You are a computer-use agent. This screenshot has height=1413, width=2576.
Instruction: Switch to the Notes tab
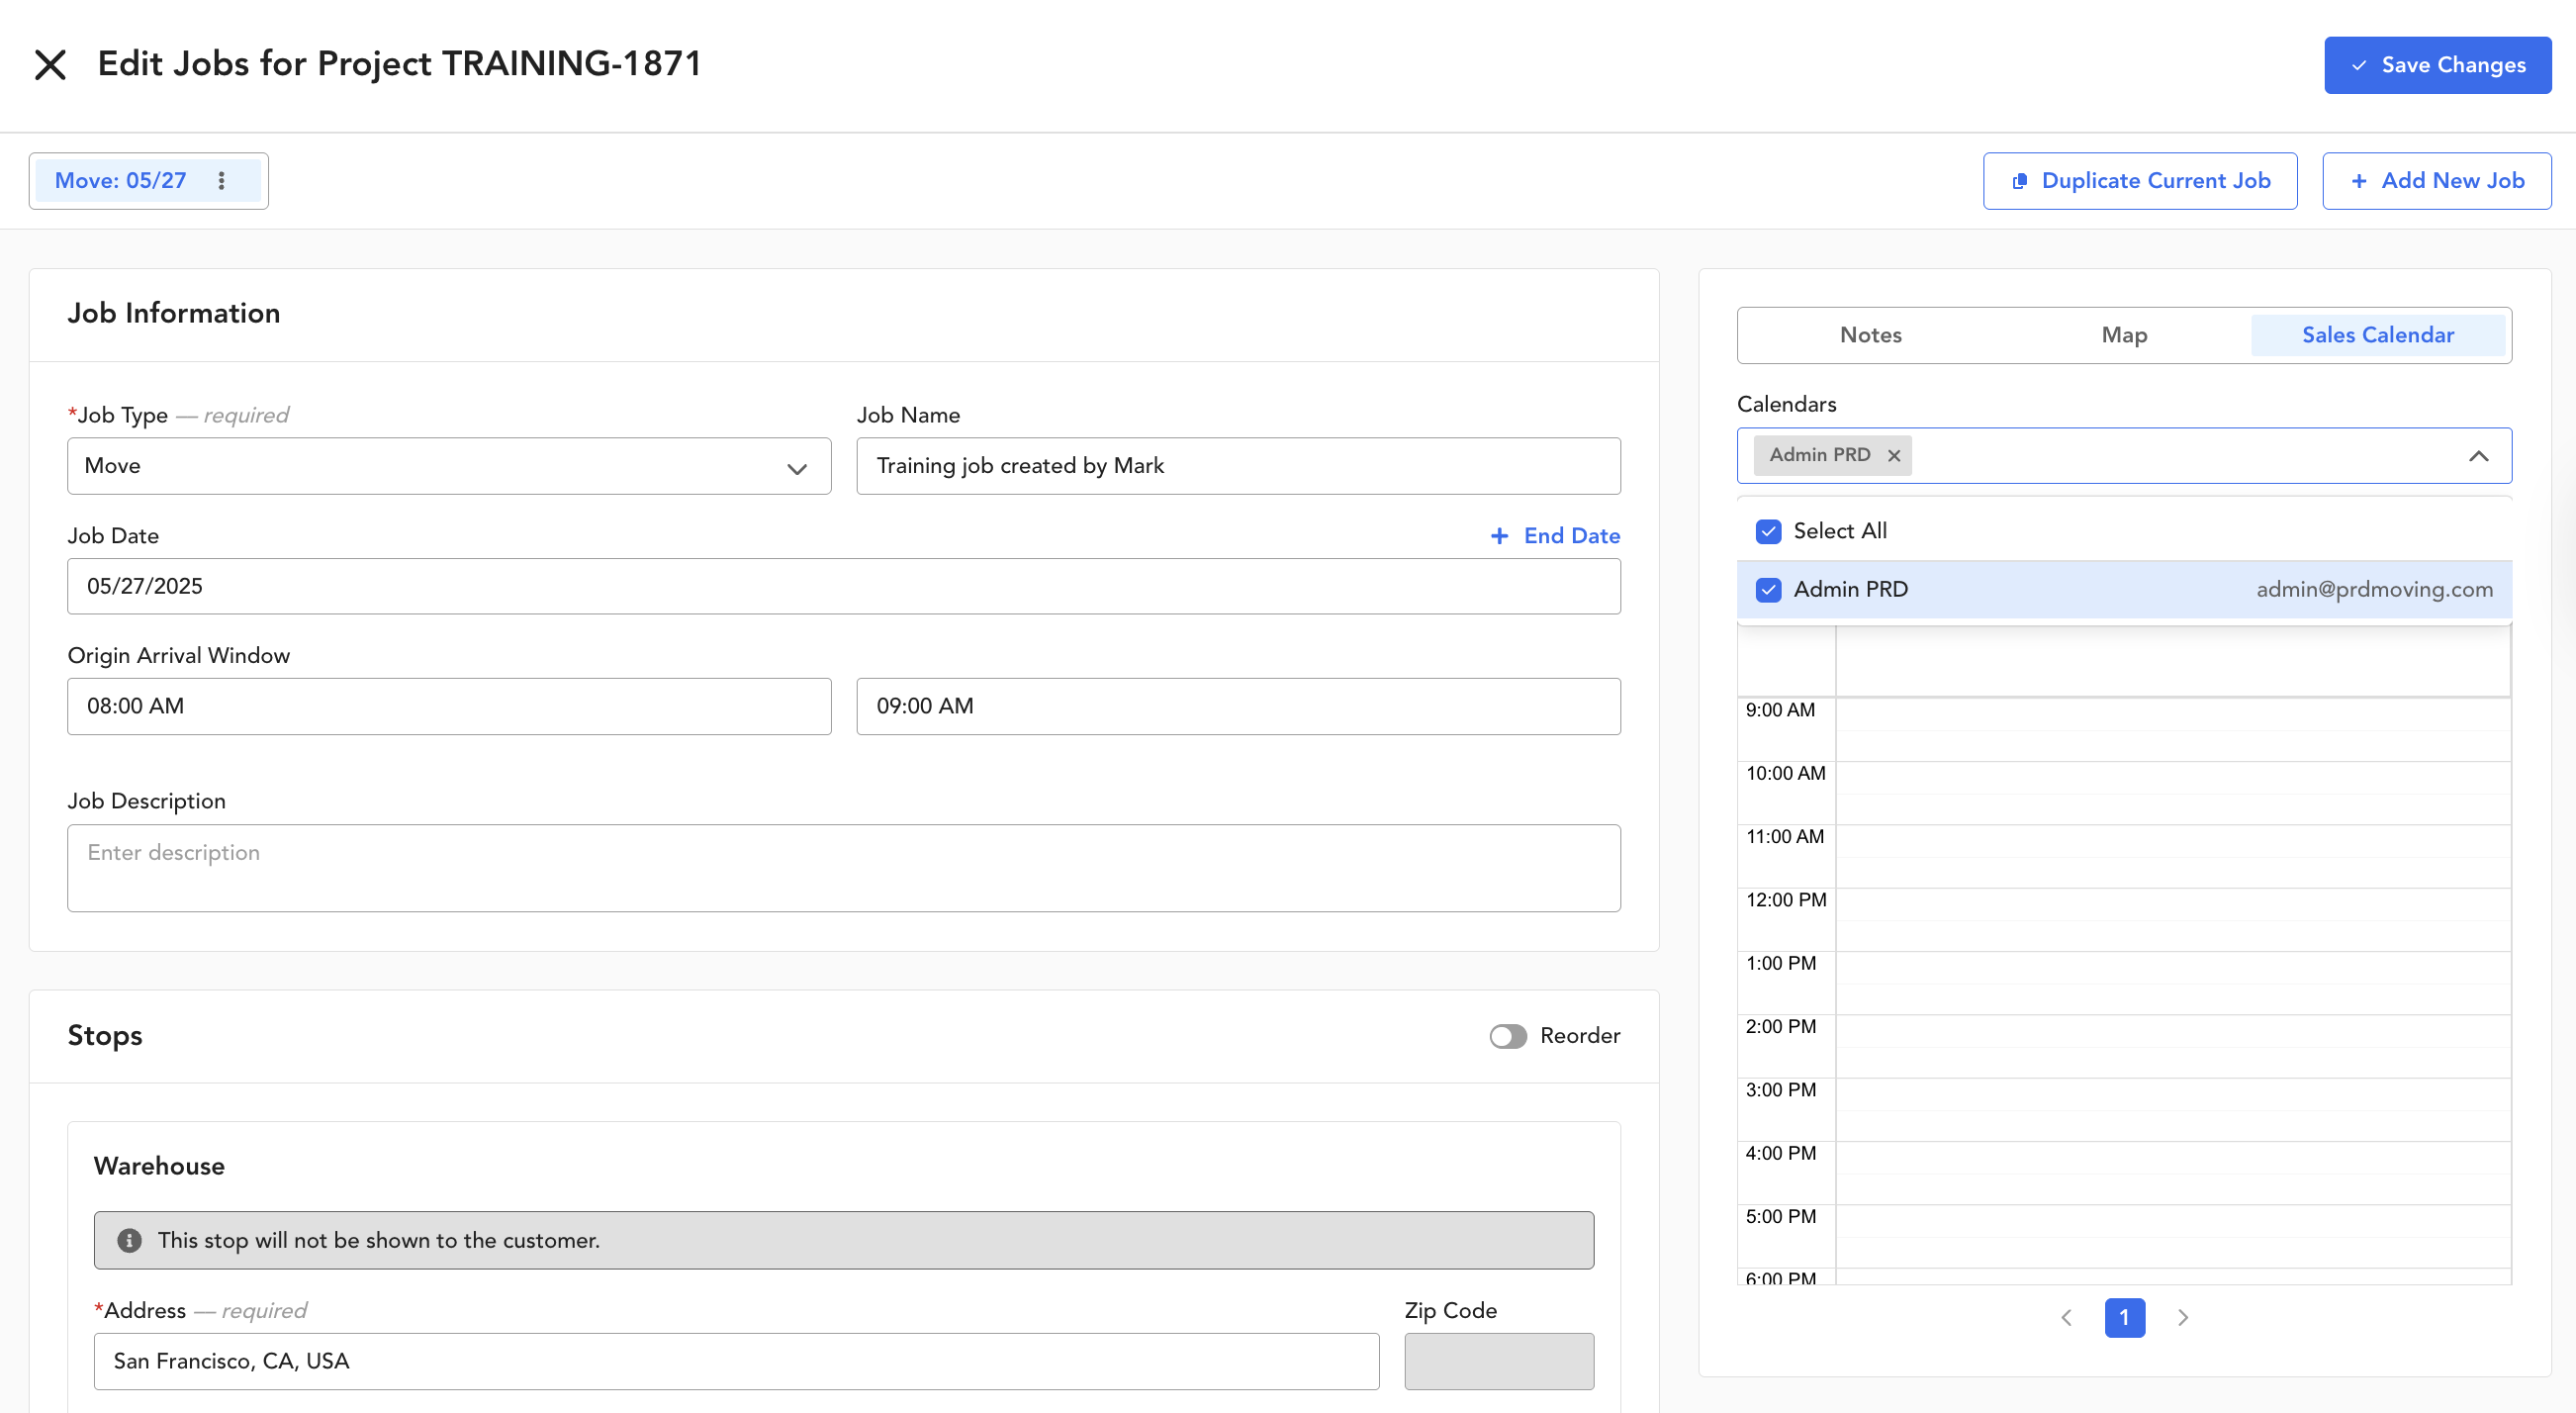[1870, 335]
